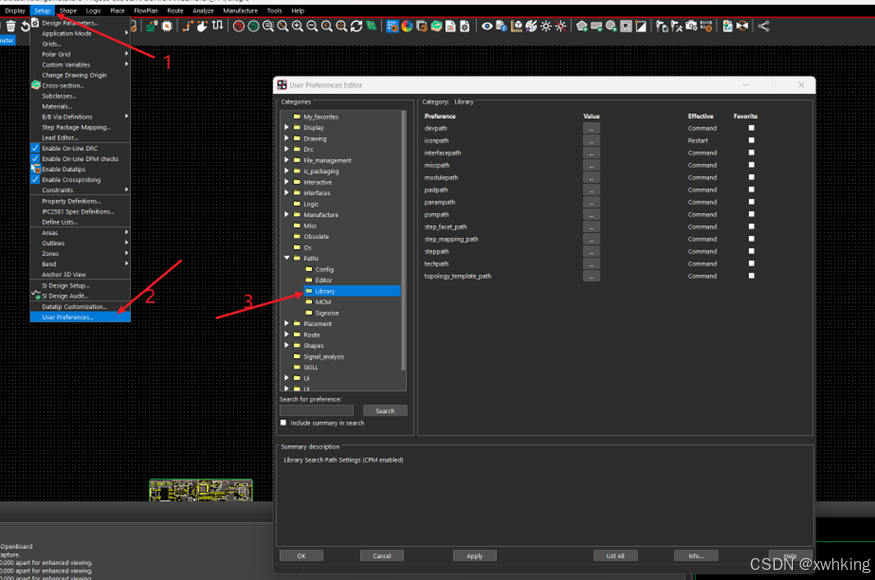Tick the Favorite checkbox for padpath
Image resolution: width=875 pixels, height=580 pixels.
751,189
